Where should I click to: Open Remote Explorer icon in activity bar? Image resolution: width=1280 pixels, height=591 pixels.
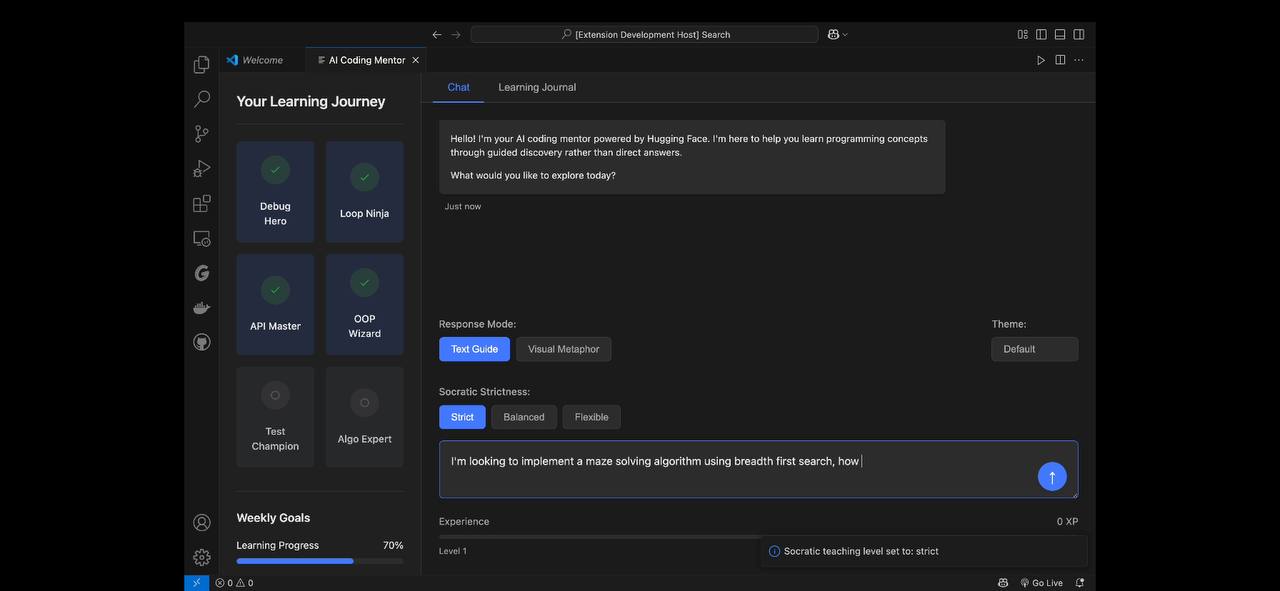pos(202,238)
